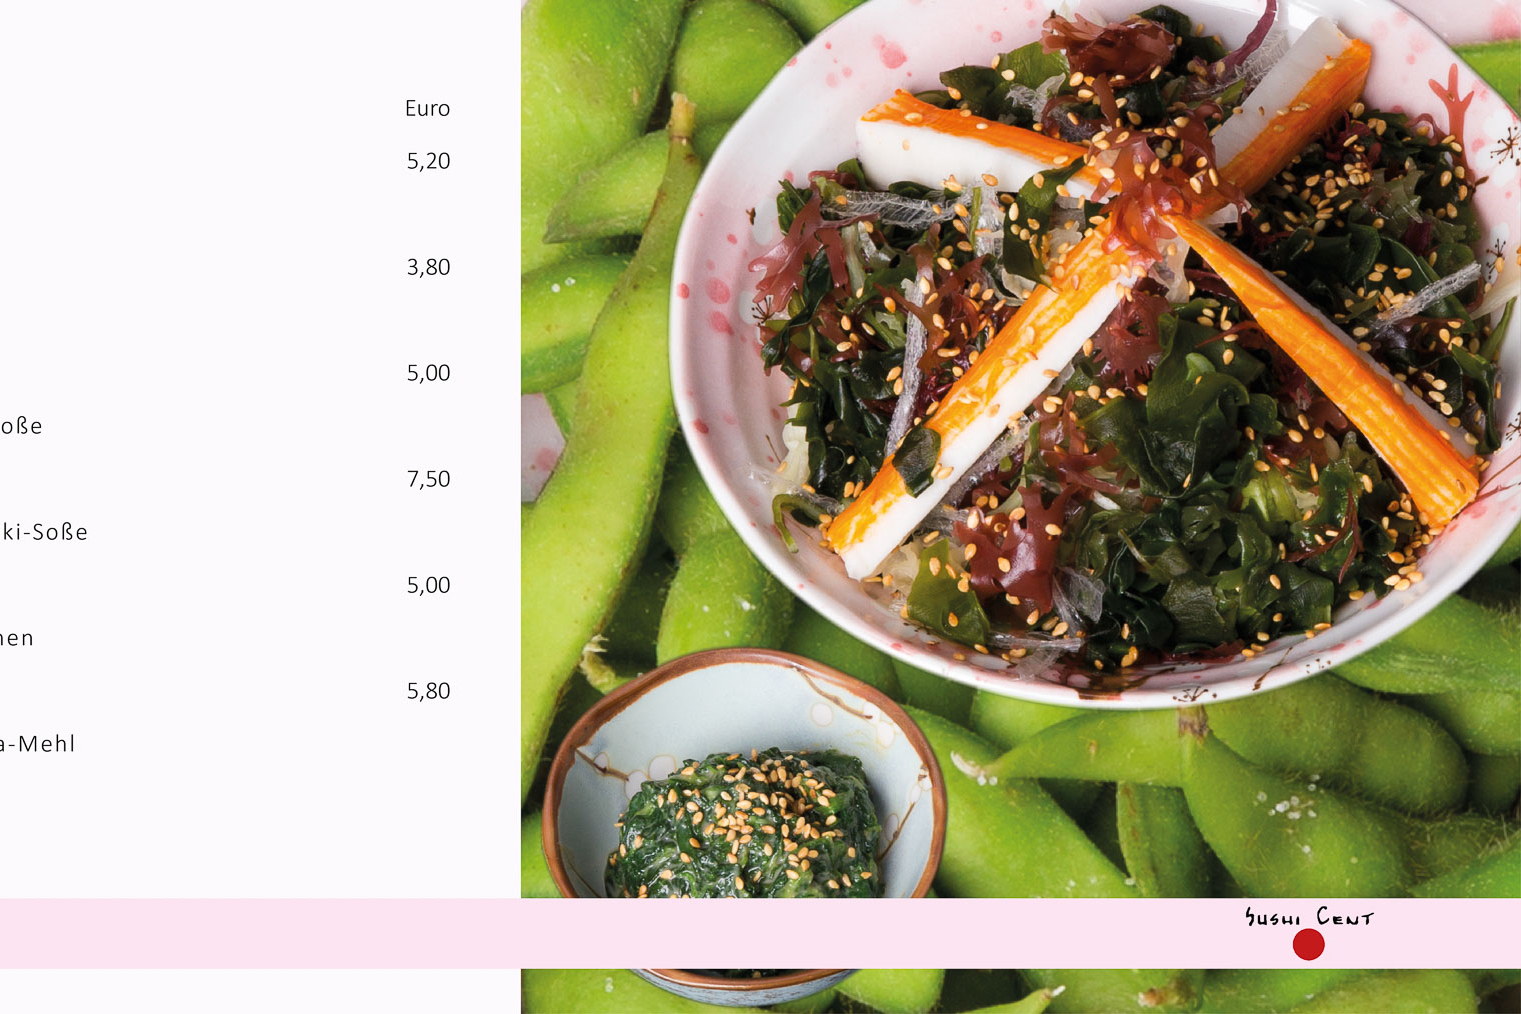The height and width of the screenshot is (1014, 1521).
Task: Click the edamame pod with water droplets
Action: click(1300, 810)
